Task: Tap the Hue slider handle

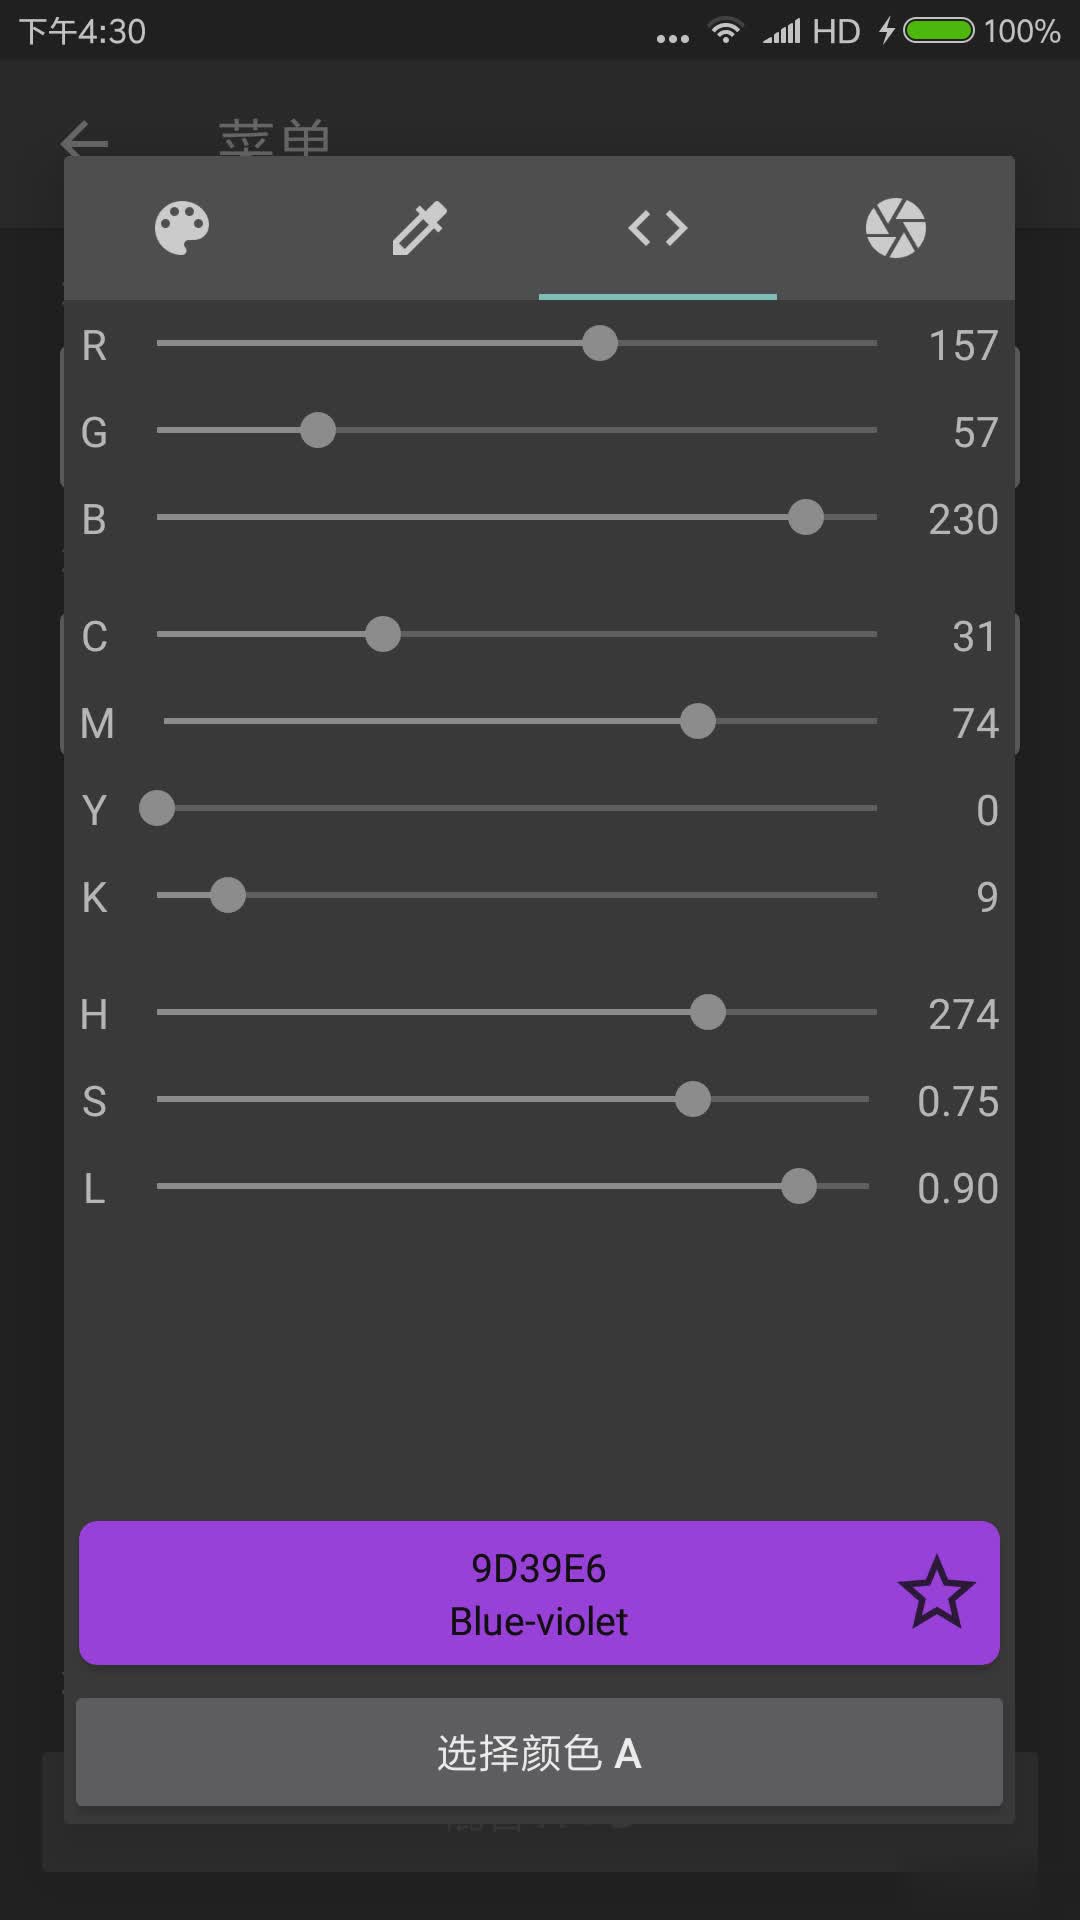Action: [x=708, y=1012]
